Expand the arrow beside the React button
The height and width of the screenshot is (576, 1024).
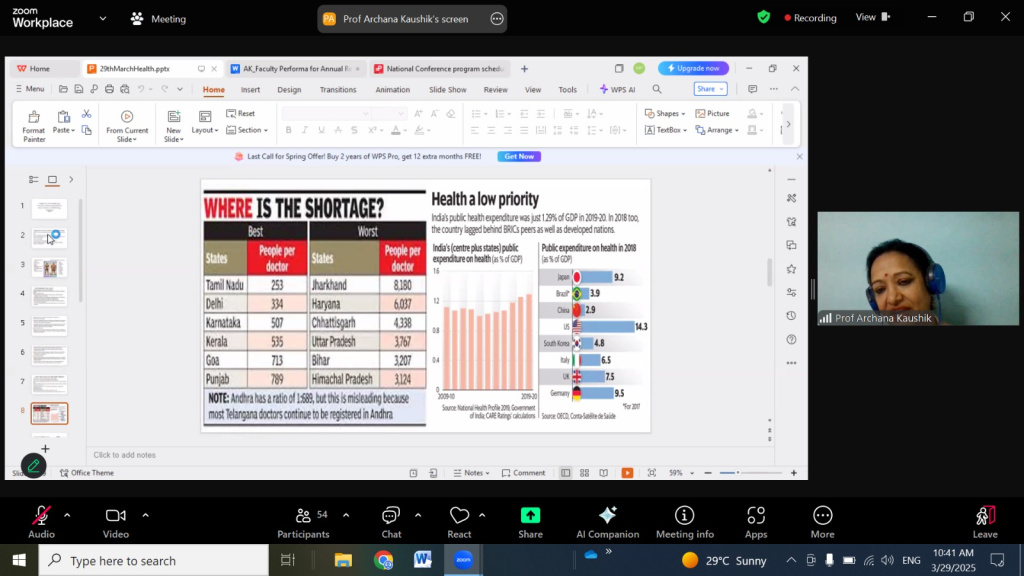pyautogui.click(x=482, y=515)
